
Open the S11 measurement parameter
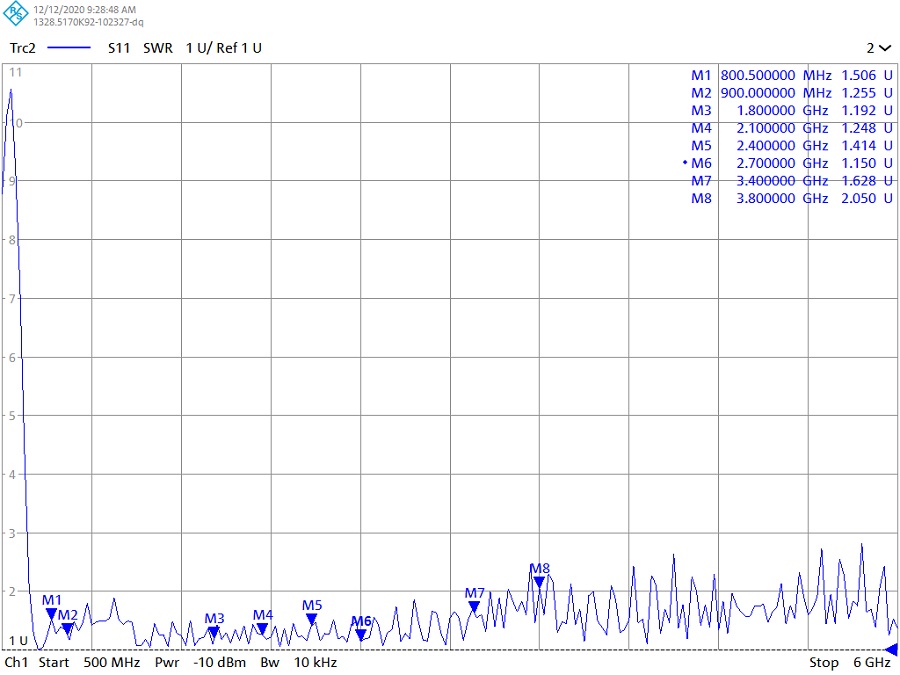[120, 48]
